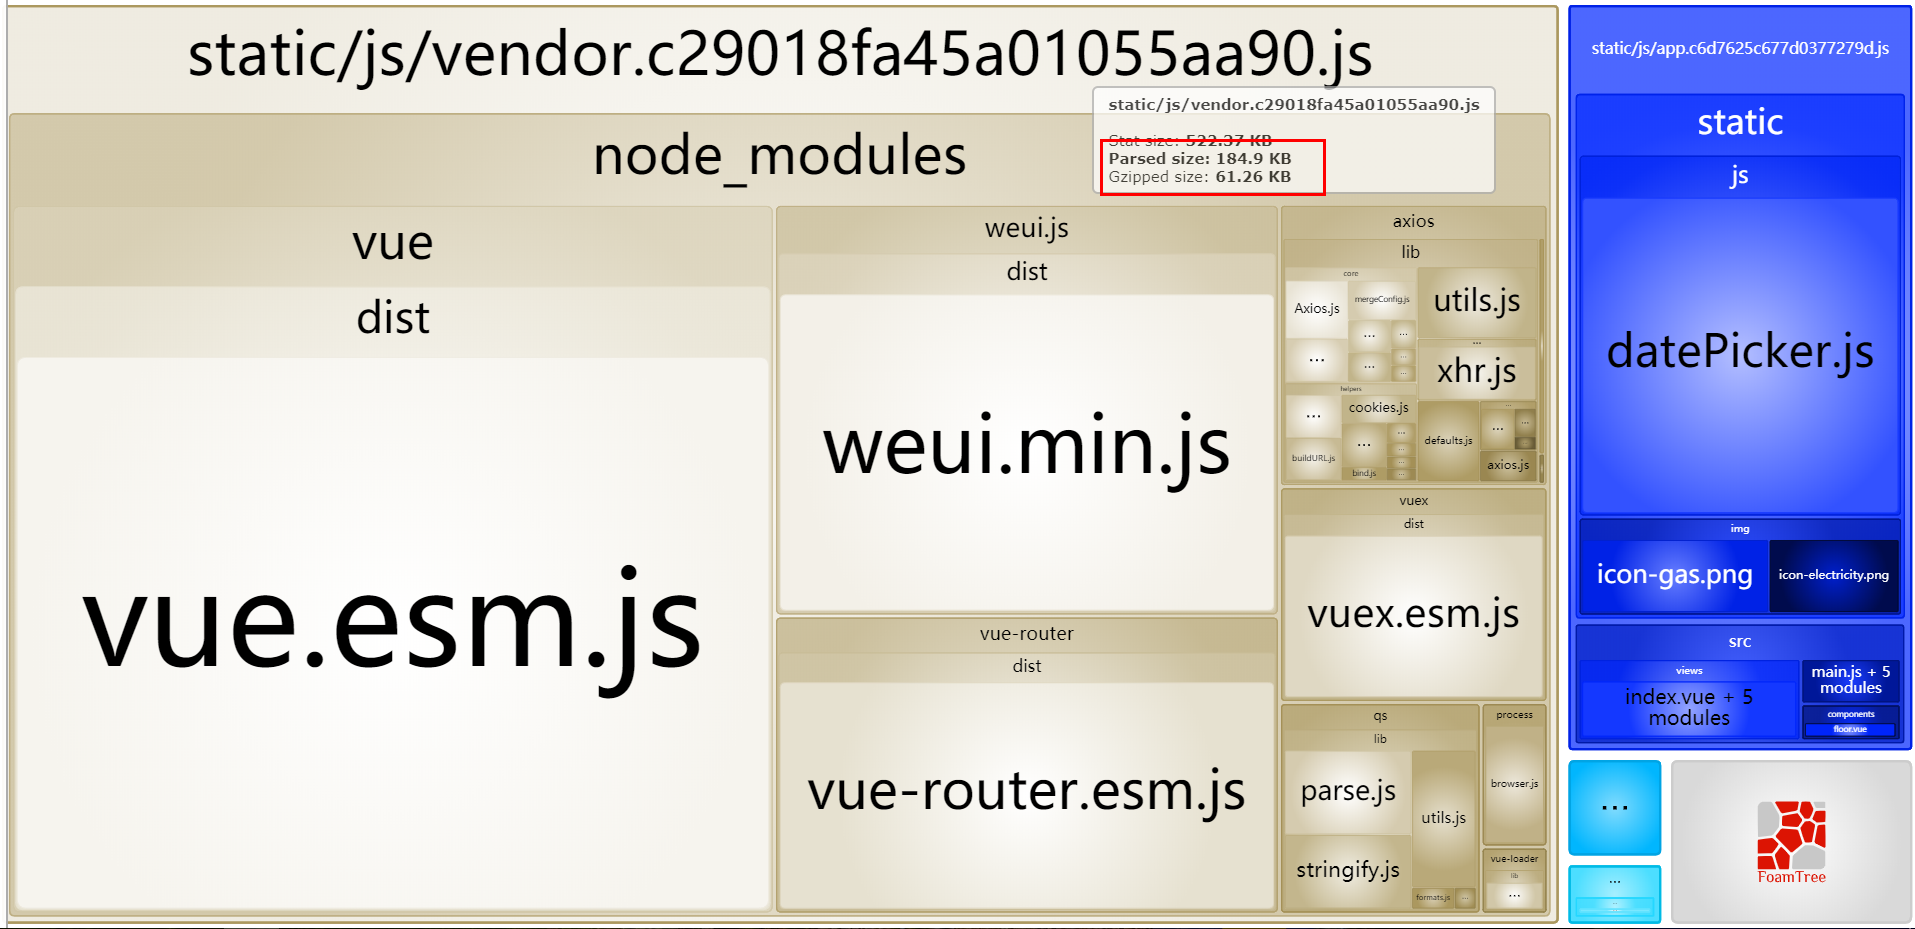Select the vuex.esm.js block
The width and height of the screenshot is (1915, 929).
pos(1413,616)
